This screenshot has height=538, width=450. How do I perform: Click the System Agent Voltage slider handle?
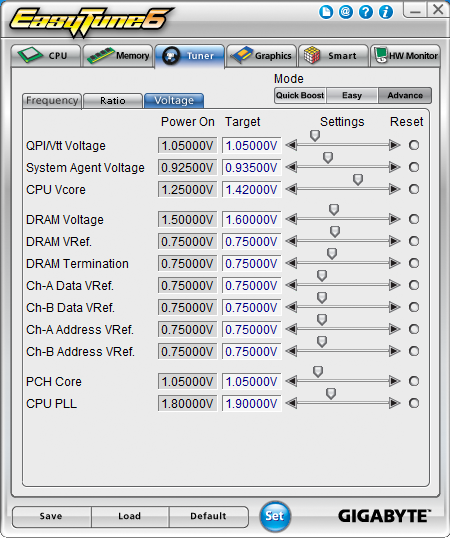[328, 157]
